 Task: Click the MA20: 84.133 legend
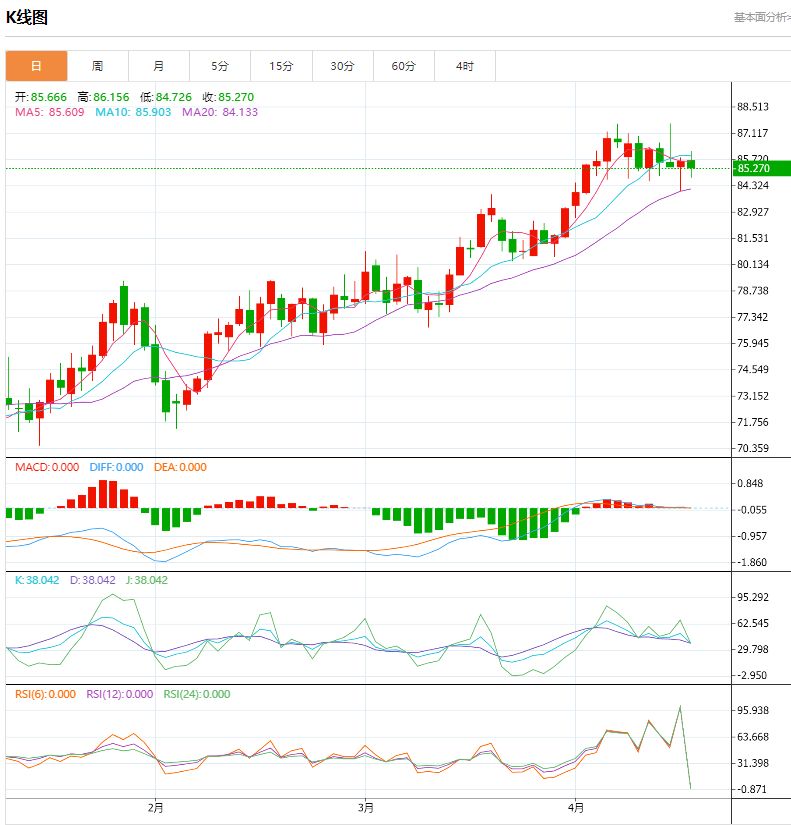220,112
